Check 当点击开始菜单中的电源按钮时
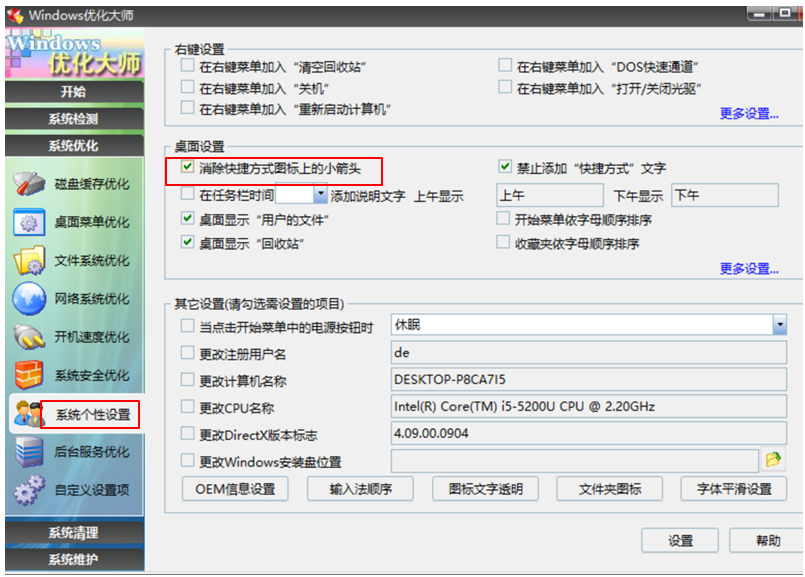Viewport: 805px width, 577px height. [187, 326]
